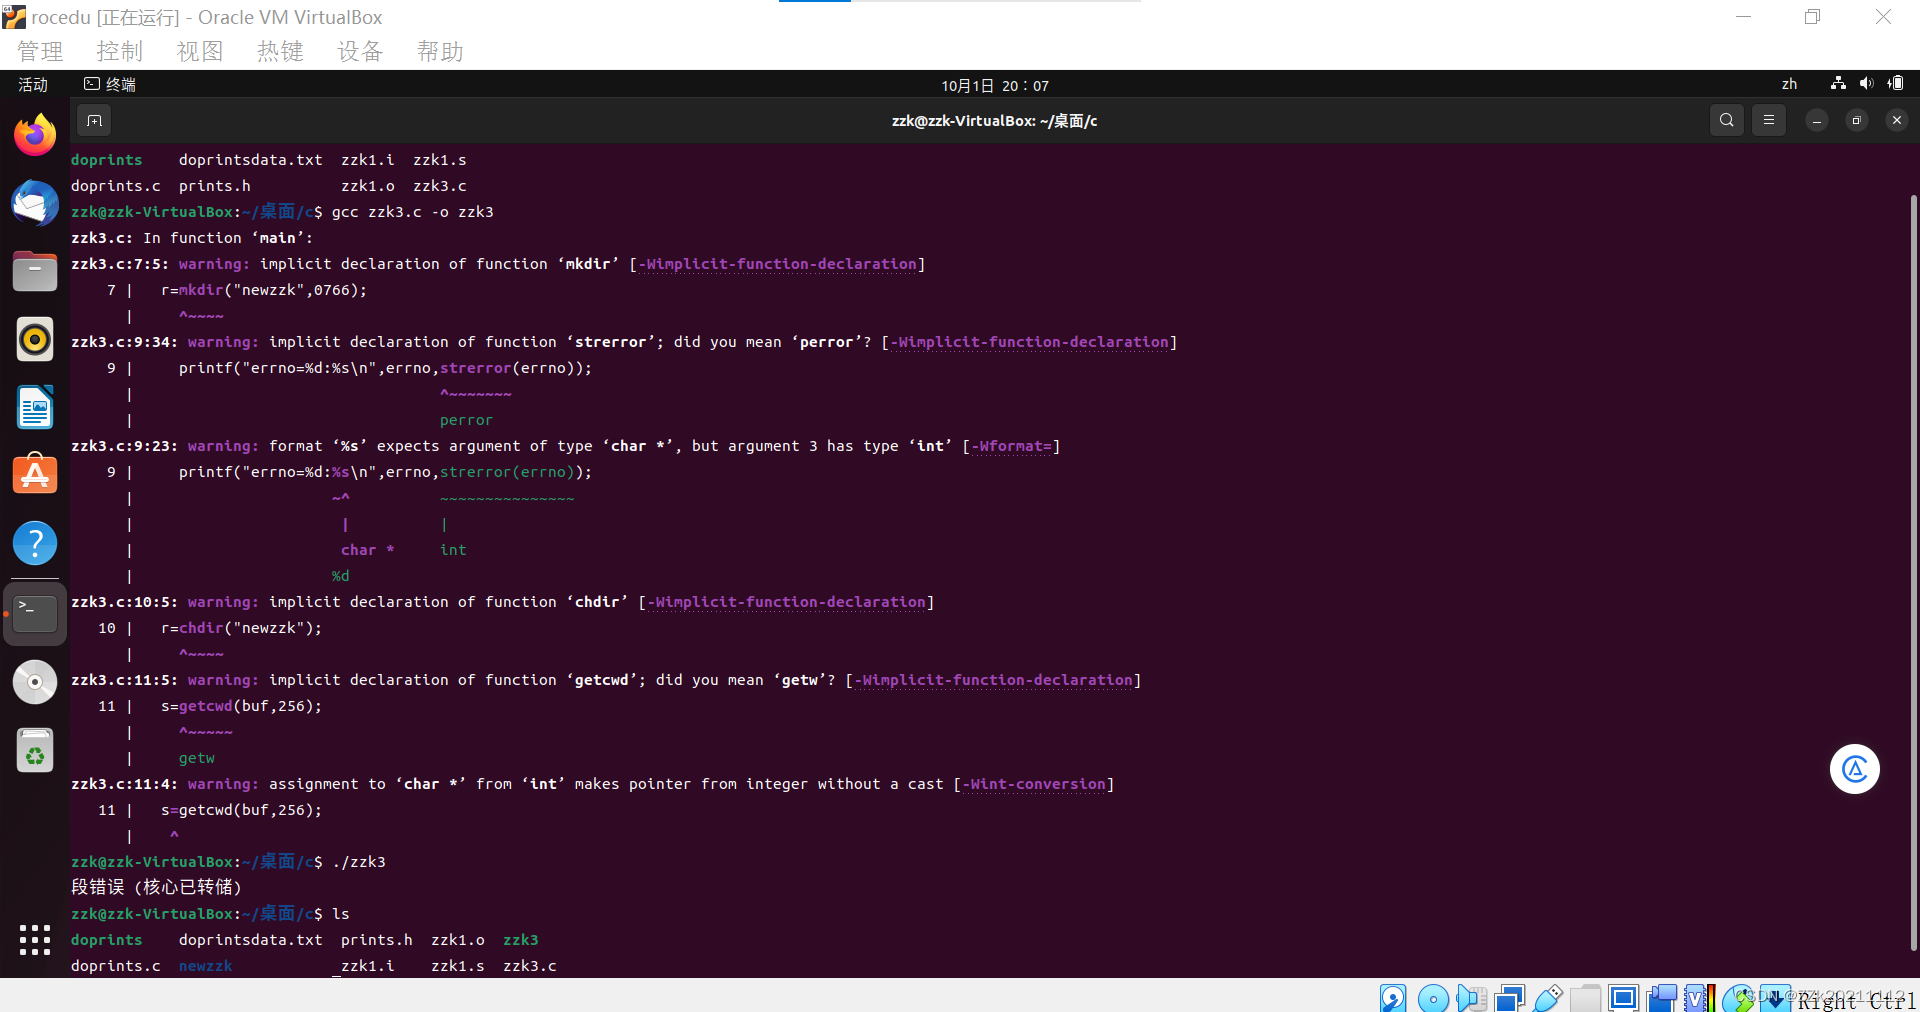Click the green zzk3 executable name
Screen dimensions: 1920x1012
point(521,940)
